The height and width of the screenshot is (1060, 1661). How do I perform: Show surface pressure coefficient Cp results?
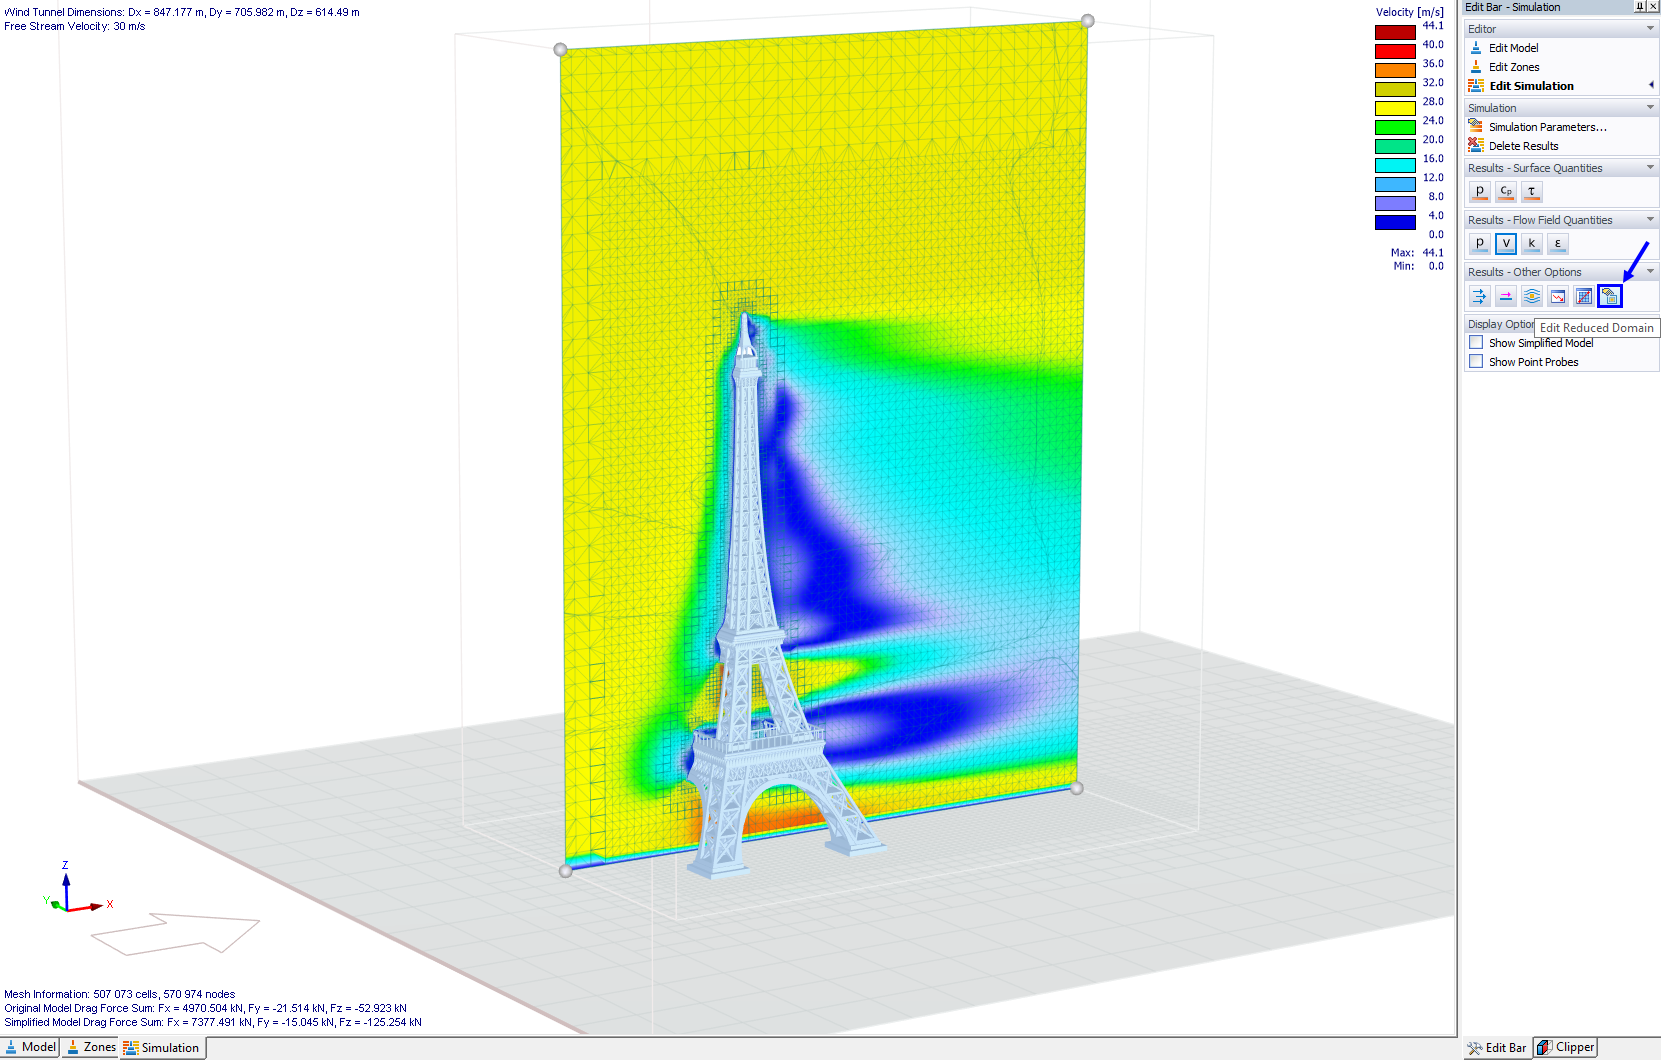[1506, 191]
